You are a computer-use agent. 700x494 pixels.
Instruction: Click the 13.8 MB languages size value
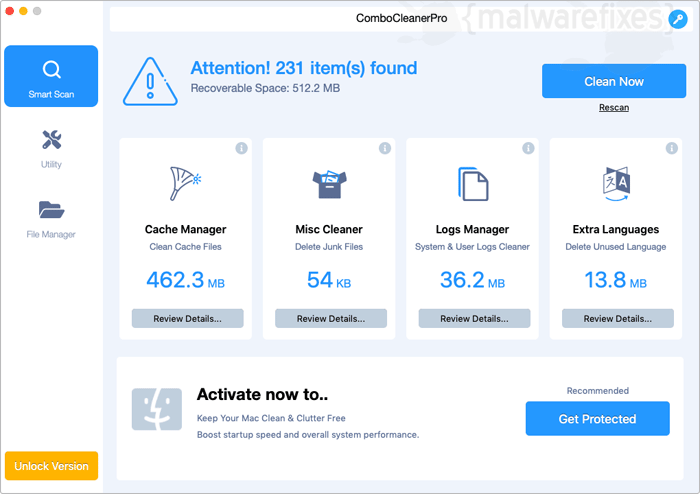[616, 280]
